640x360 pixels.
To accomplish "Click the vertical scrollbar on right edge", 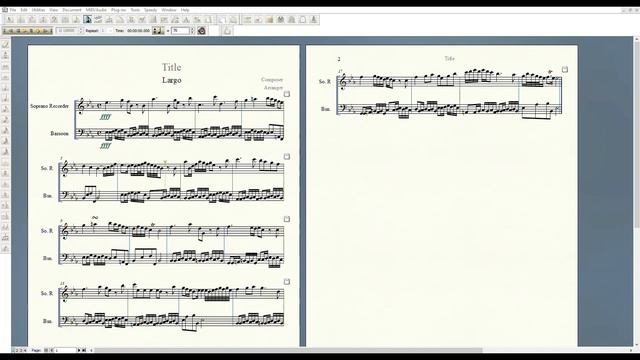I will click(637, 135).
